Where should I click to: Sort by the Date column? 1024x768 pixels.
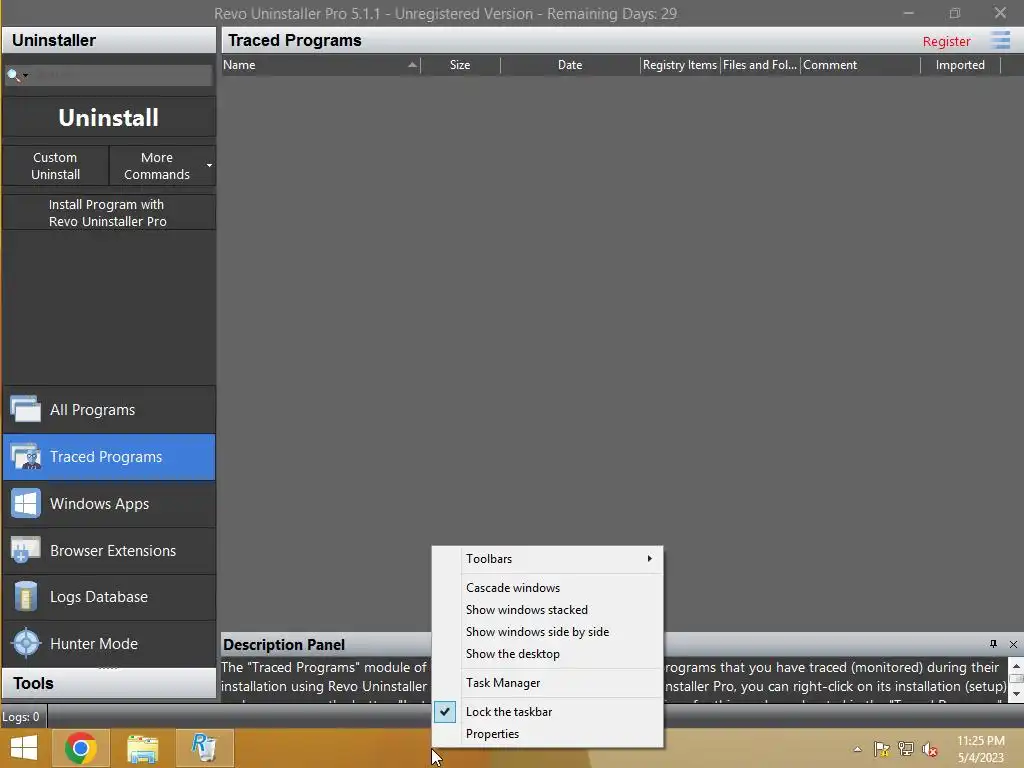coord(569,65)
